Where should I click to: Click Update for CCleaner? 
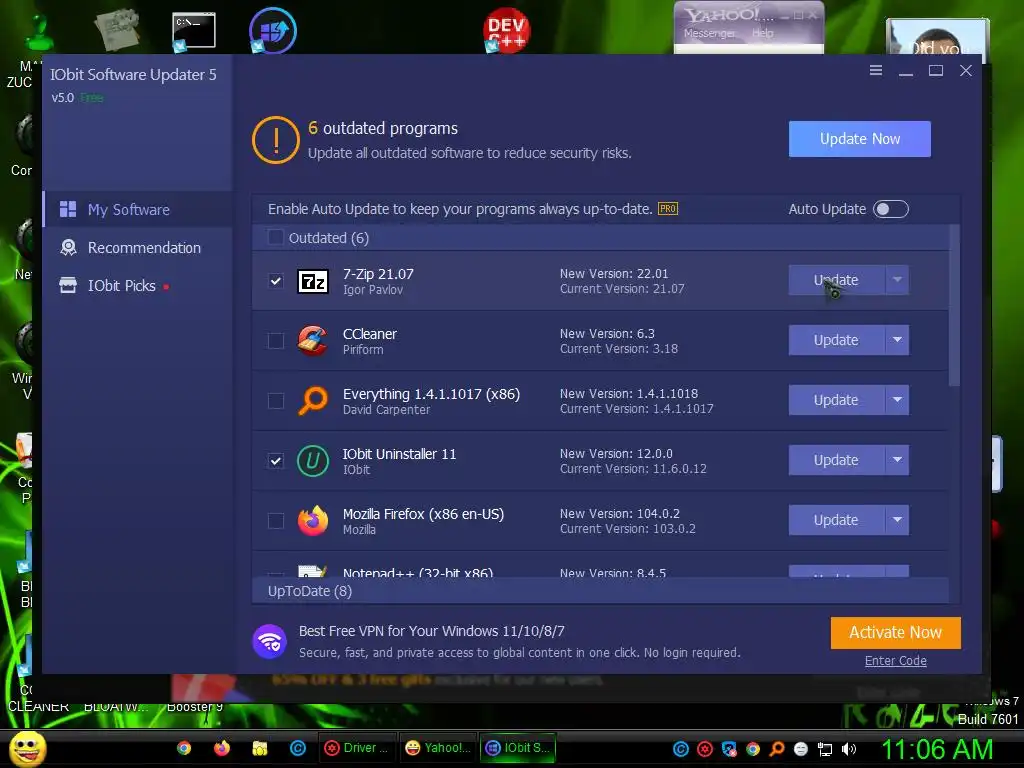pos(837,340)
